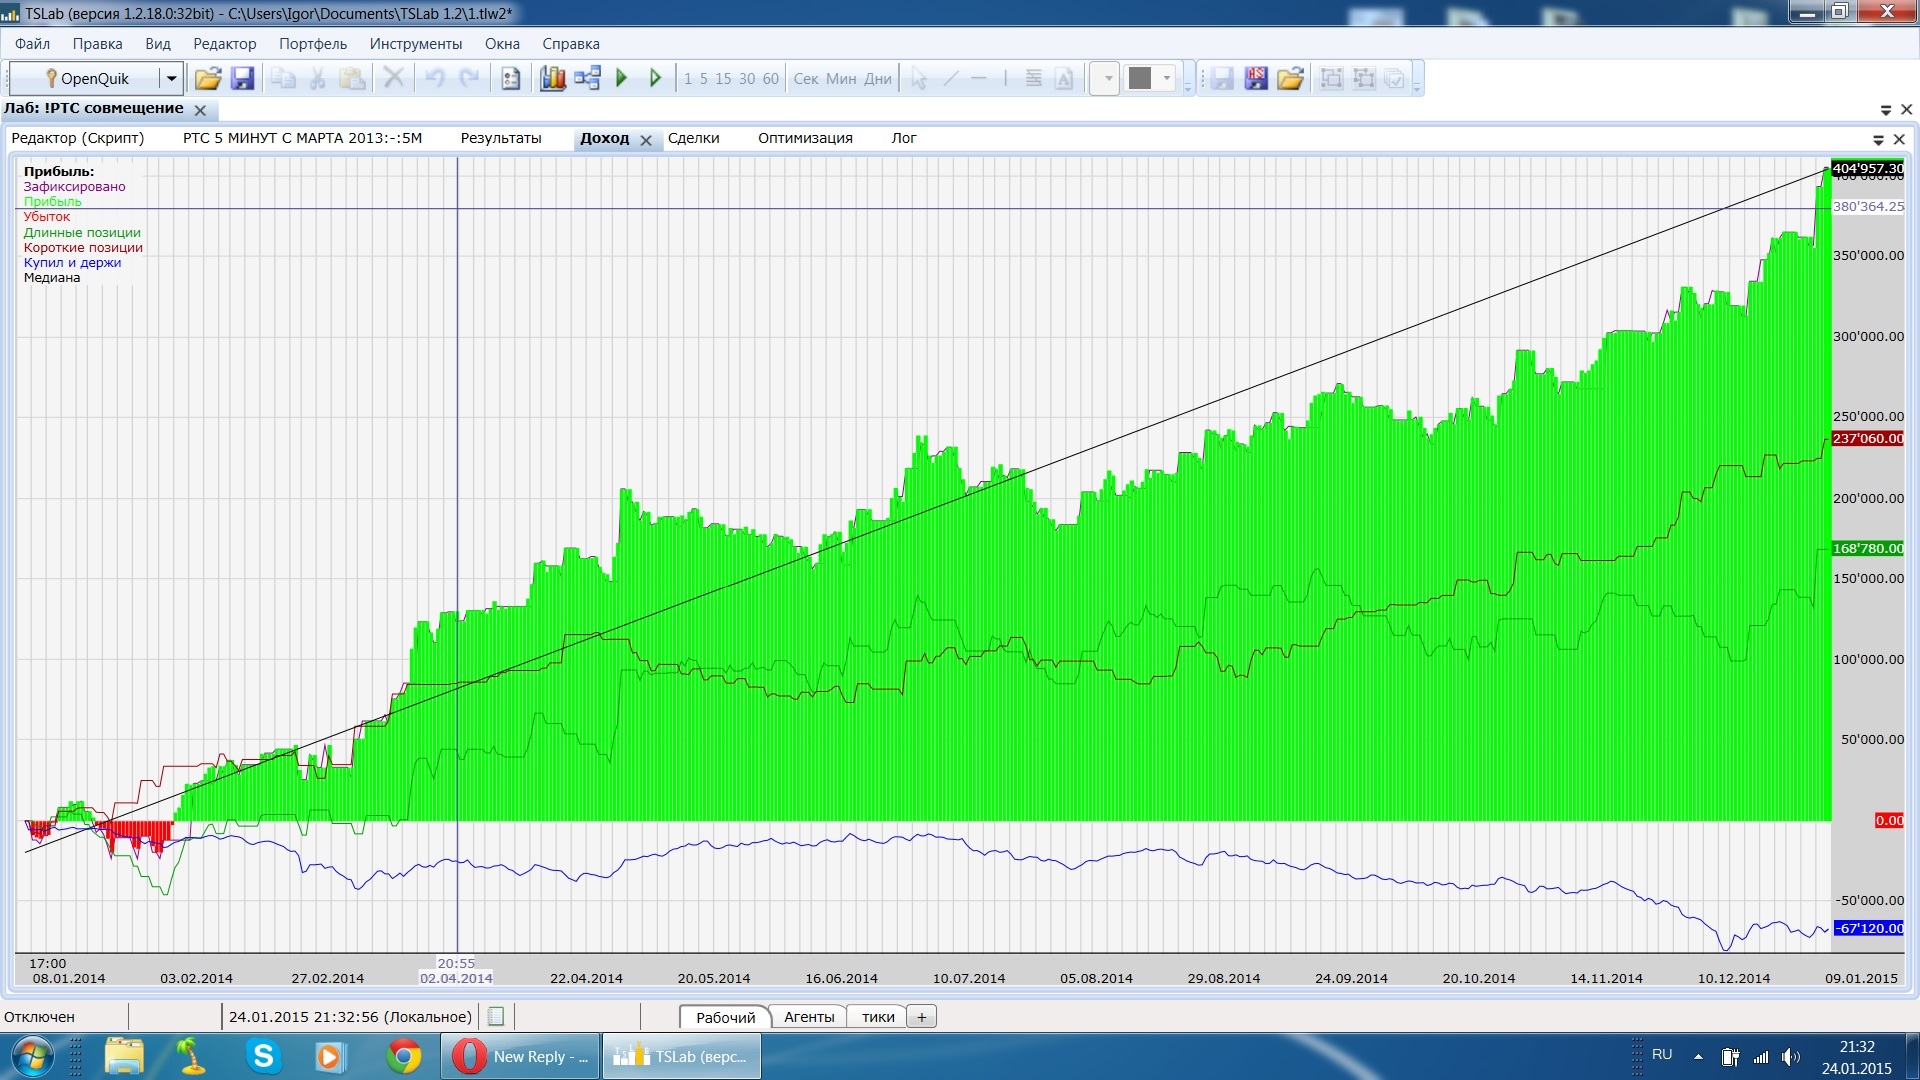Click the open file folder icon
This screenshot has height=1080, width=1920.
pos(207,78)
